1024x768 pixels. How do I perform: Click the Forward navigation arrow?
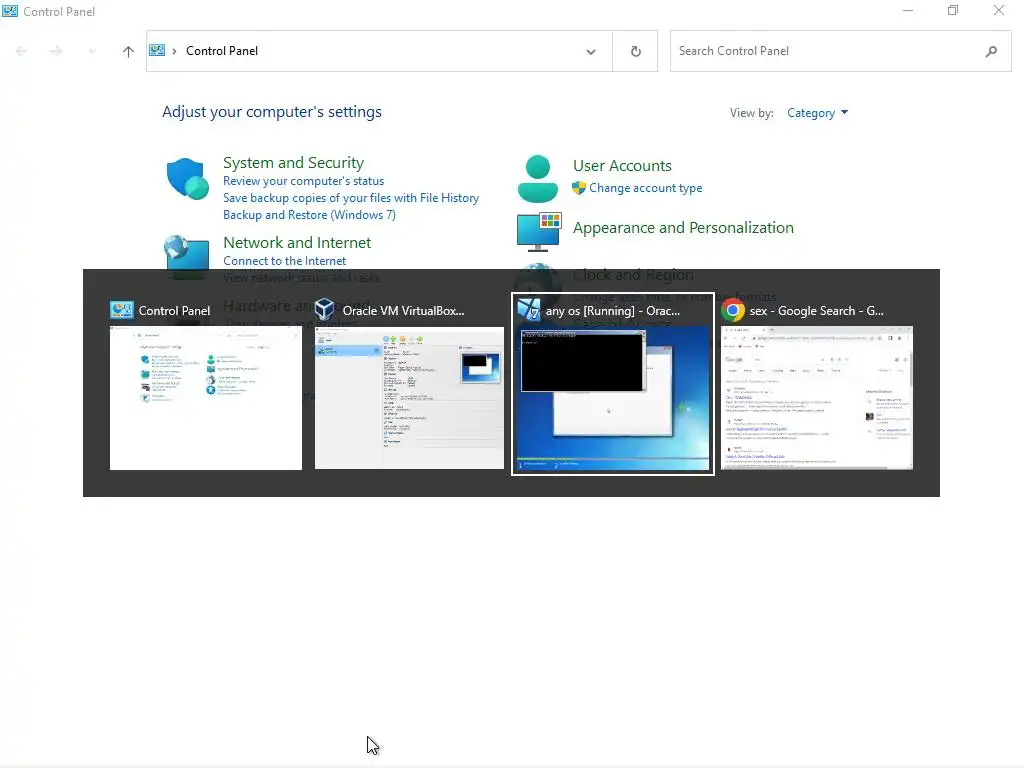[56, 51]
